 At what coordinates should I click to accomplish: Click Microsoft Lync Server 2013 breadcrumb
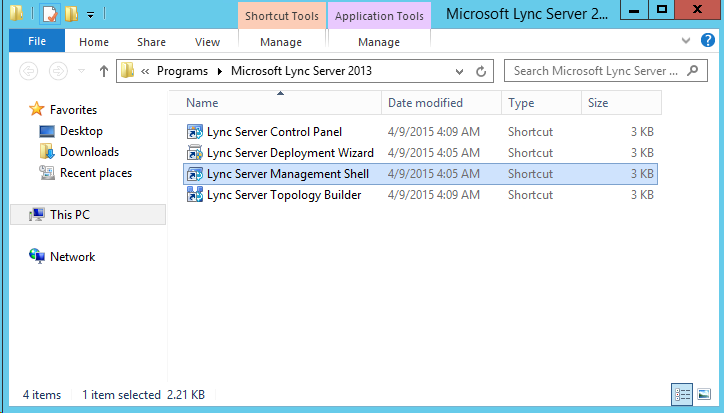(301, 71)
